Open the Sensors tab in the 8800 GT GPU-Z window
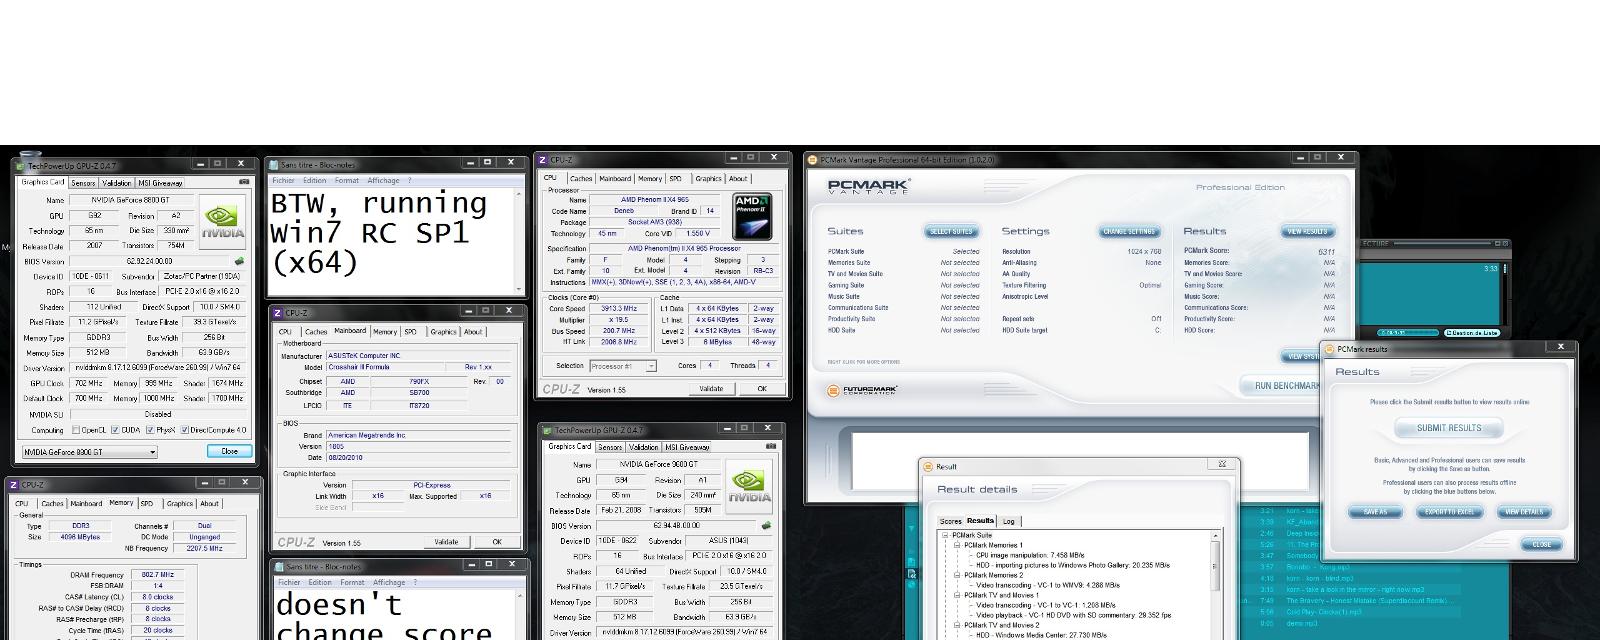 point(83,183)
